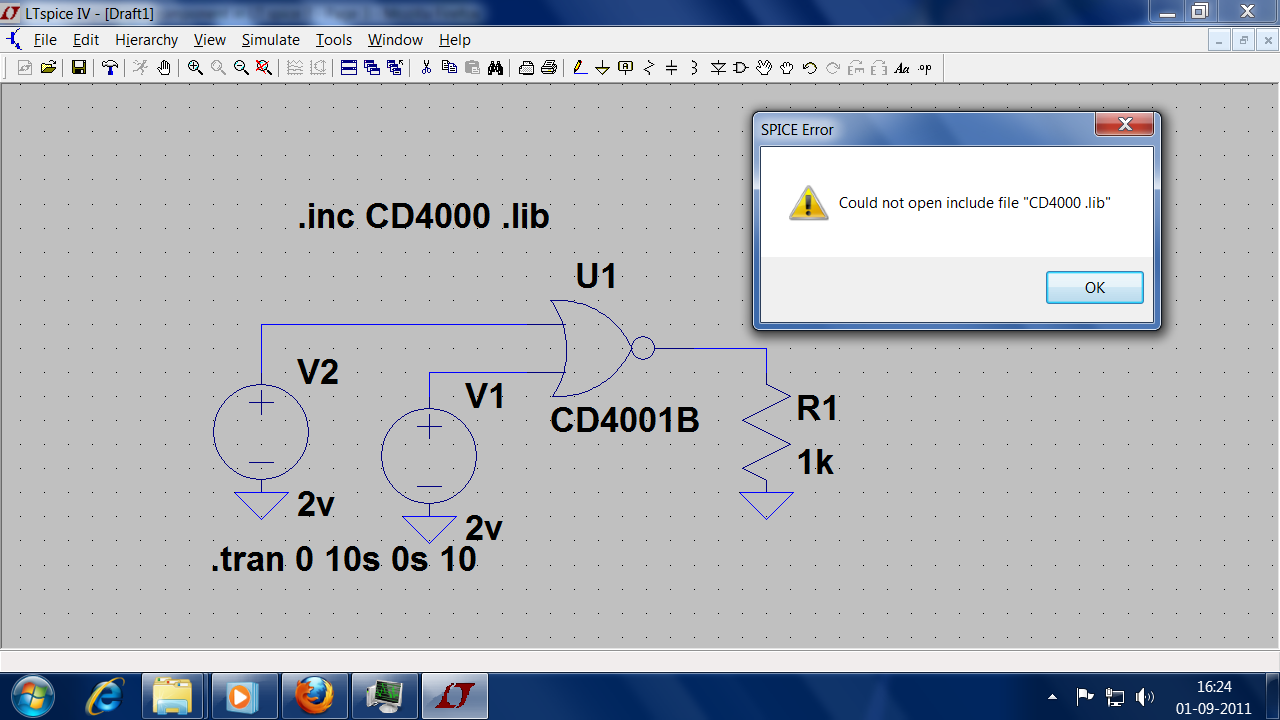Select the Cut scissors tool
This screenshot has height=720, width=1280.
tap(426, 68)
